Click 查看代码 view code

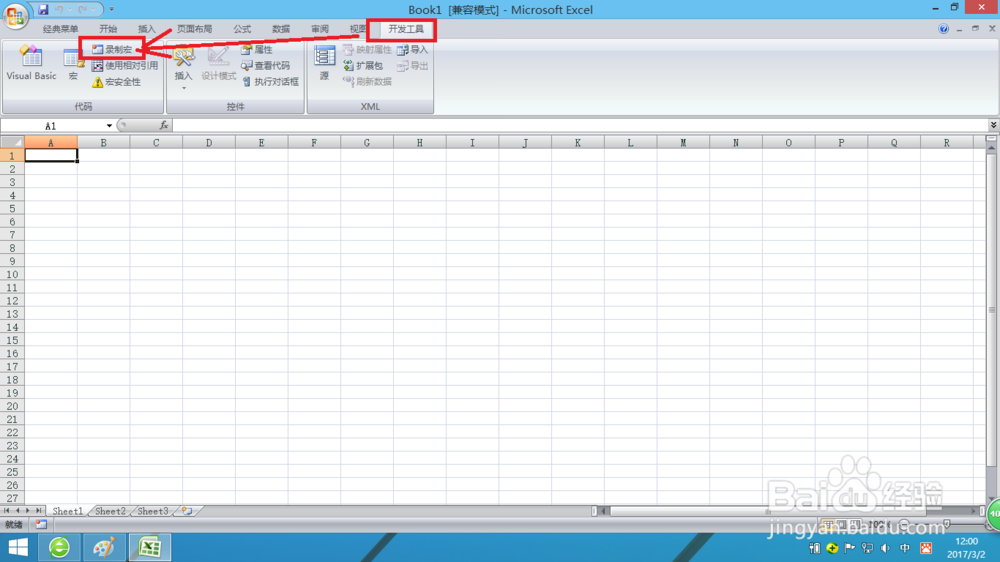click(265, 66)
